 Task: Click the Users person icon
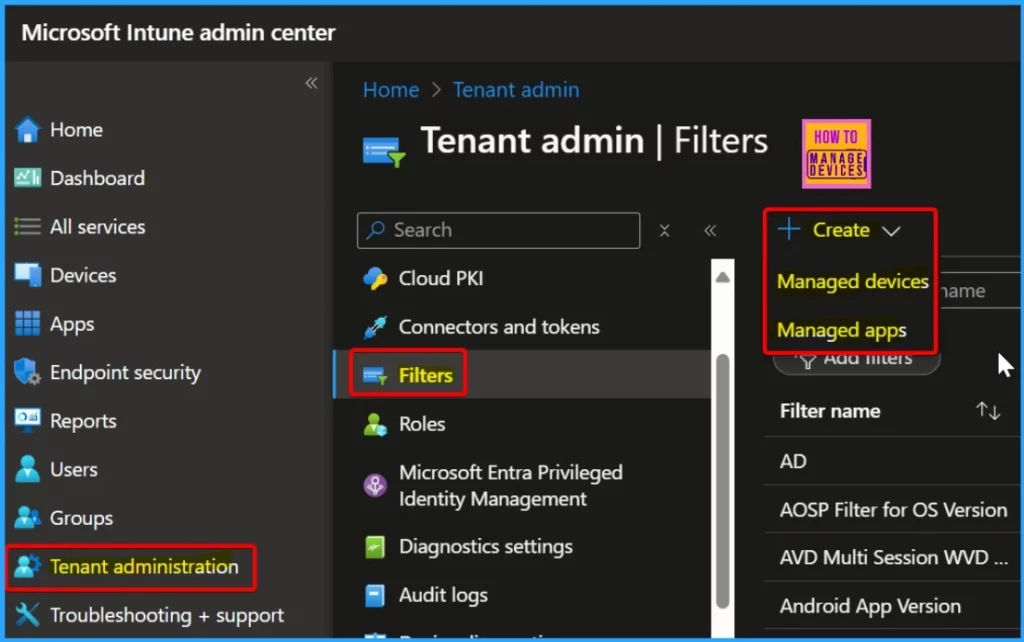click(x=27, y=469)
